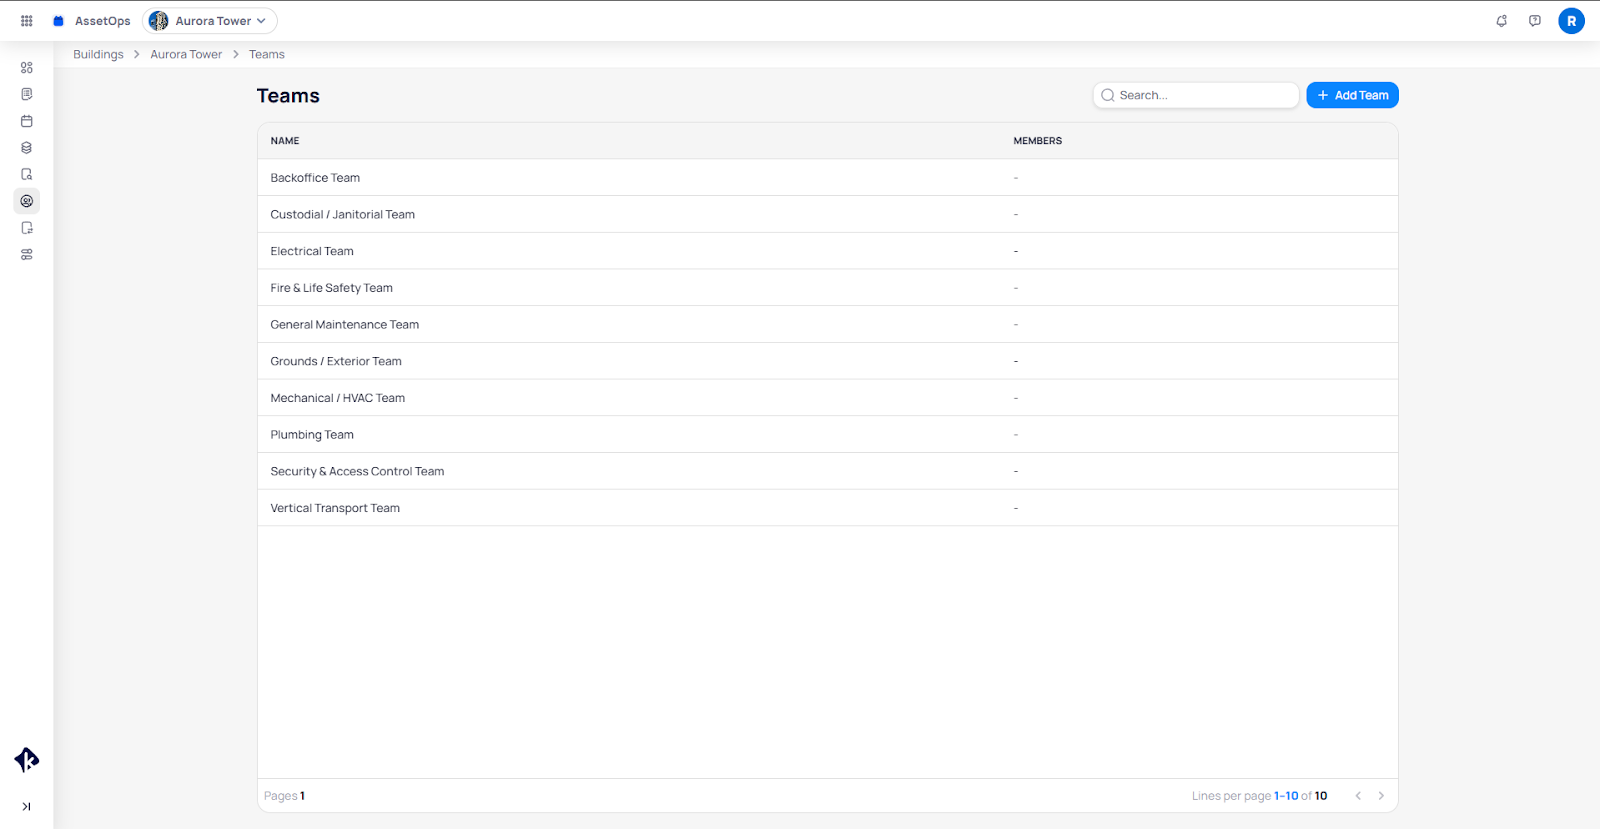Open the document search sidebar icon
Viewport: 1600px width, 829px height.
27,174
